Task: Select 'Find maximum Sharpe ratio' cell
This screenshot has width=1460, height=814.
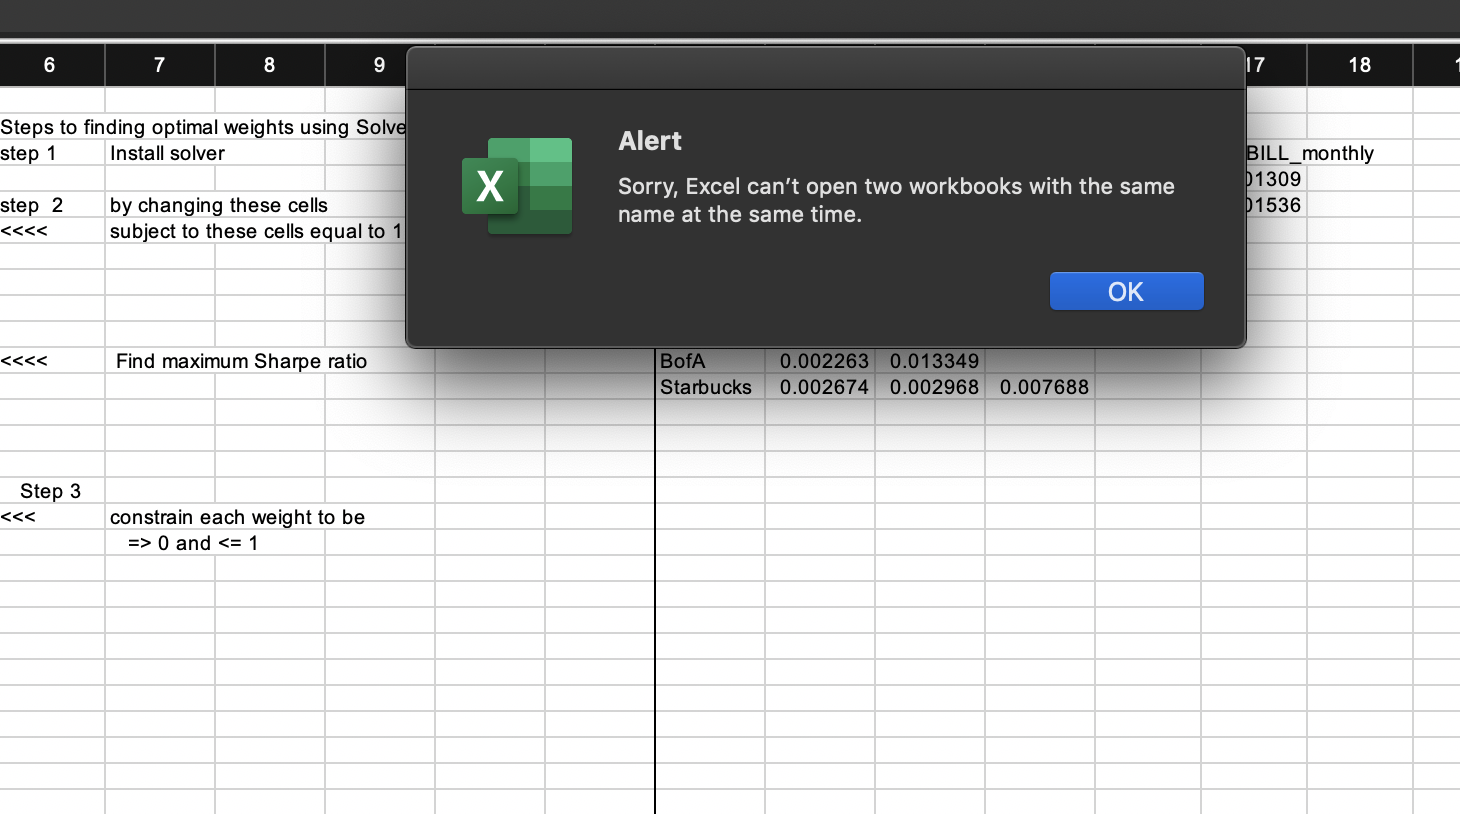Action: tap(241, 361)
